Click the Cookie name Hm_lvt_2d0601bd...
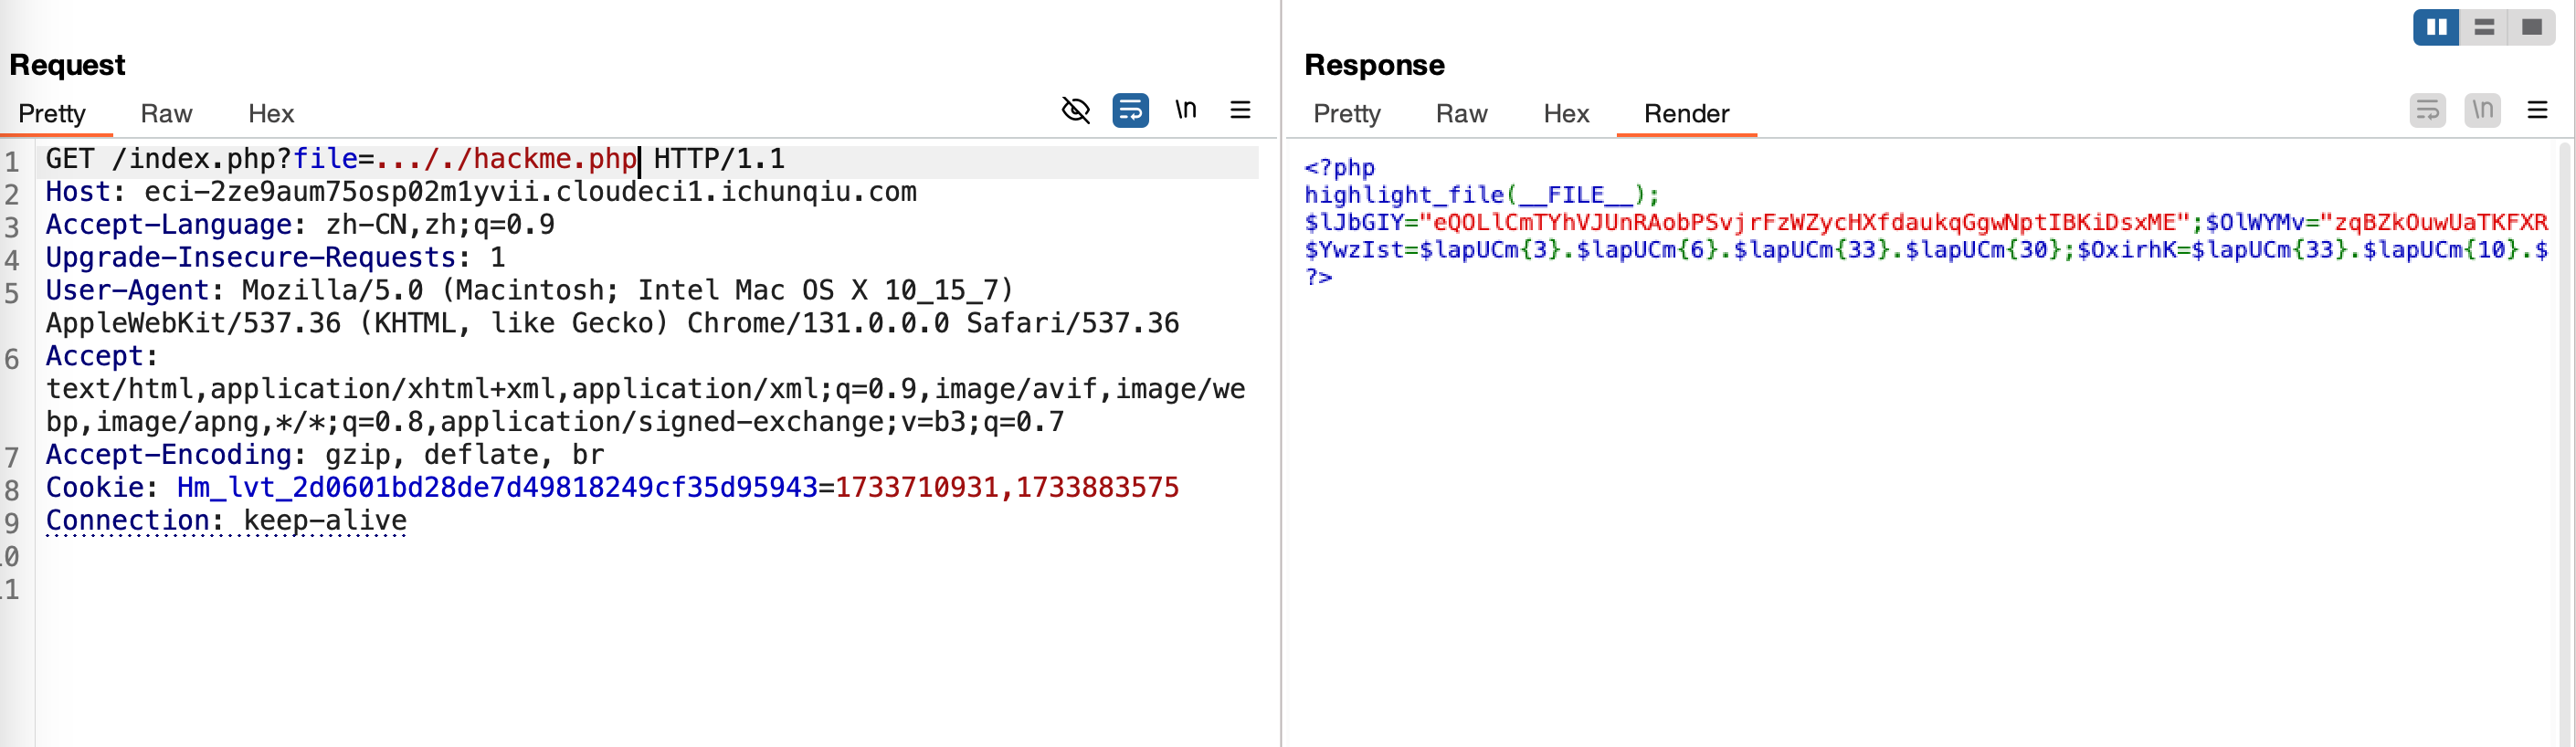Screen dimensions: 2576x747 [x=497, y=488]
